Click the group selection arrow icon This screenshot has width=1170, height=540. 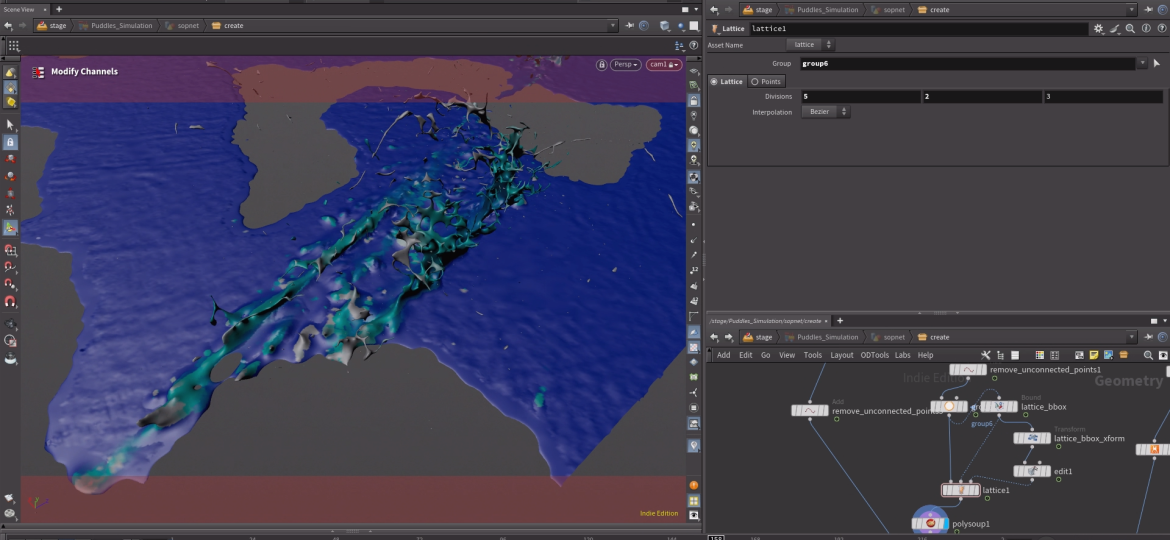click(1157, 63)
